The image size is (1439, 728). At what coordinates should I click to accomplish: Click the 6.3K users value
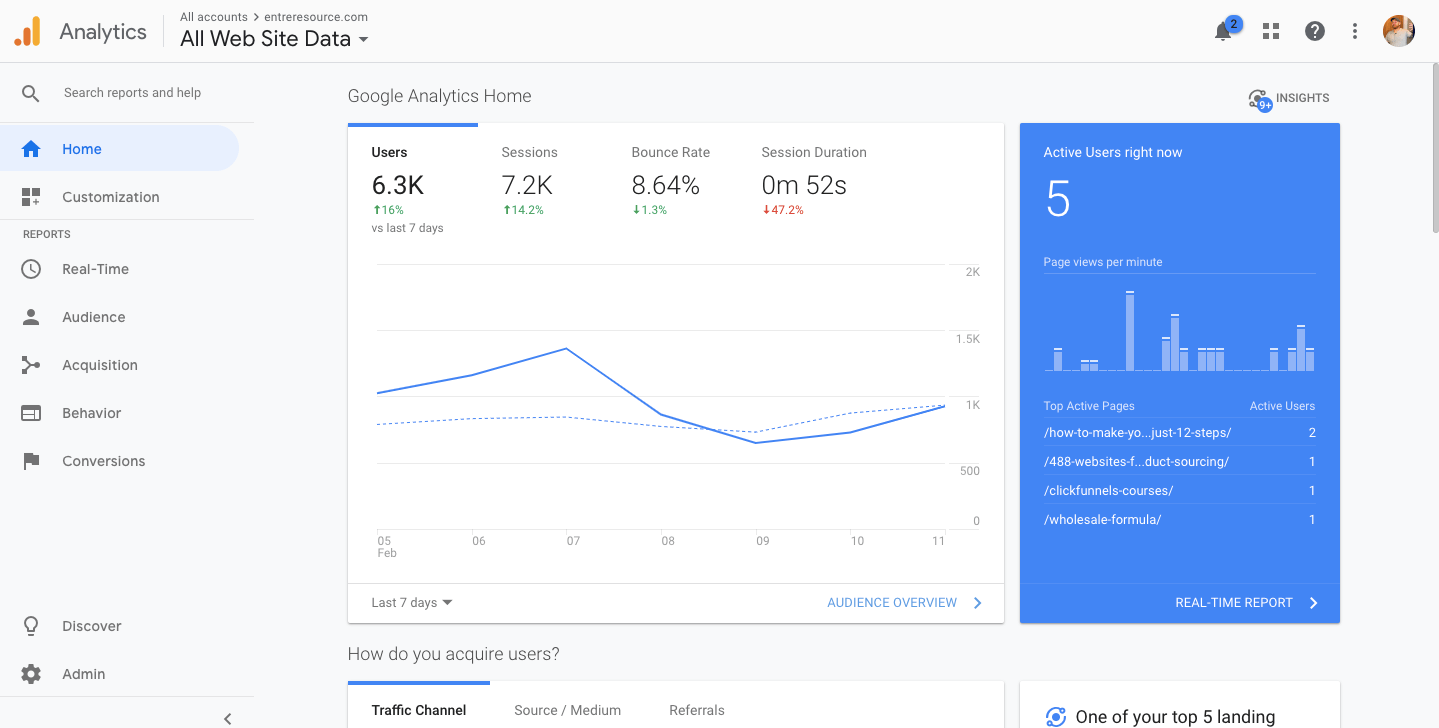[398, 185]
